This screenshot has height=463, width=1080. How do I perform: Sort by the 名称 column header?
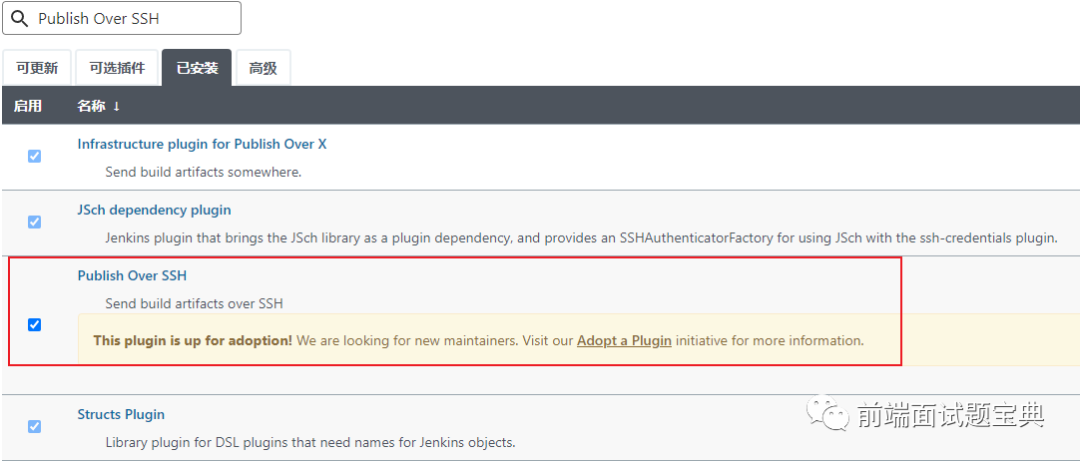pos(98,106)
